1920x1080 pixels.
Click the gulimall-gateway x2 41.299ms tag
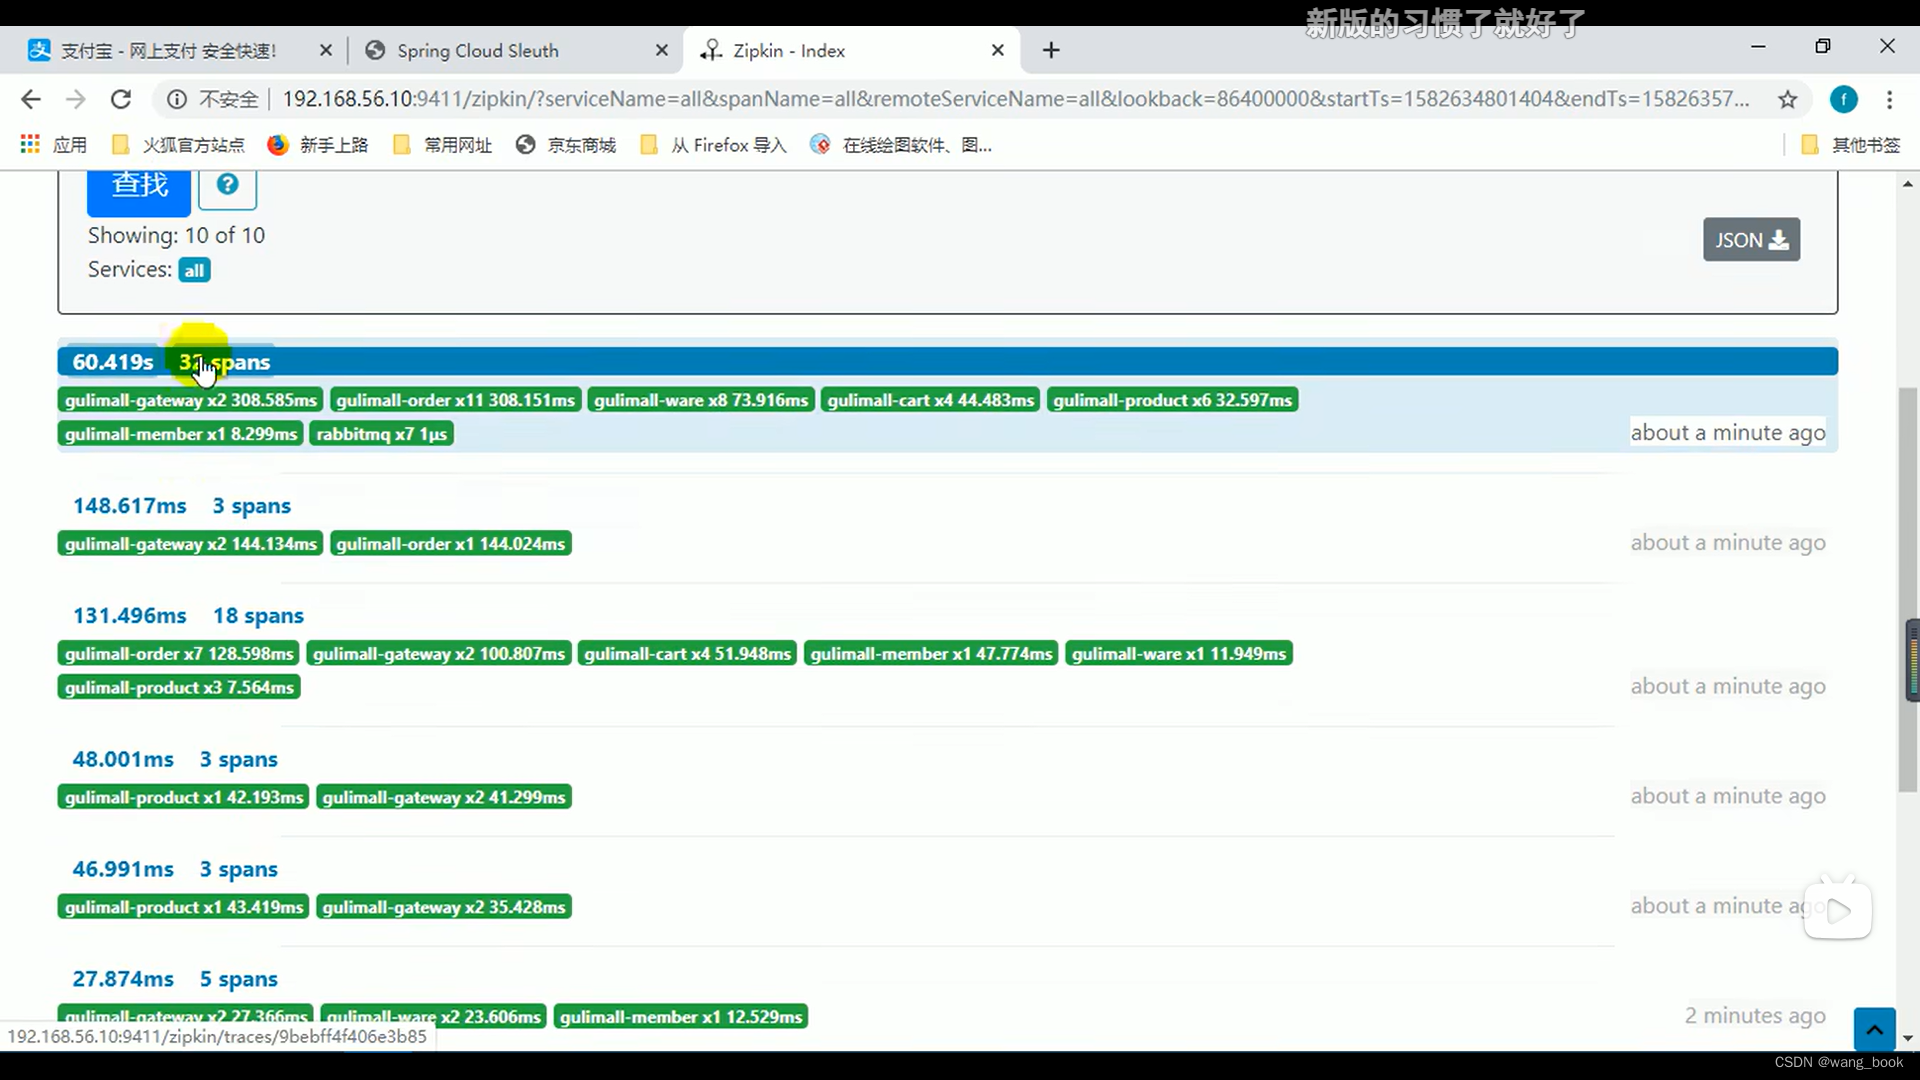(x=443, y=798)
